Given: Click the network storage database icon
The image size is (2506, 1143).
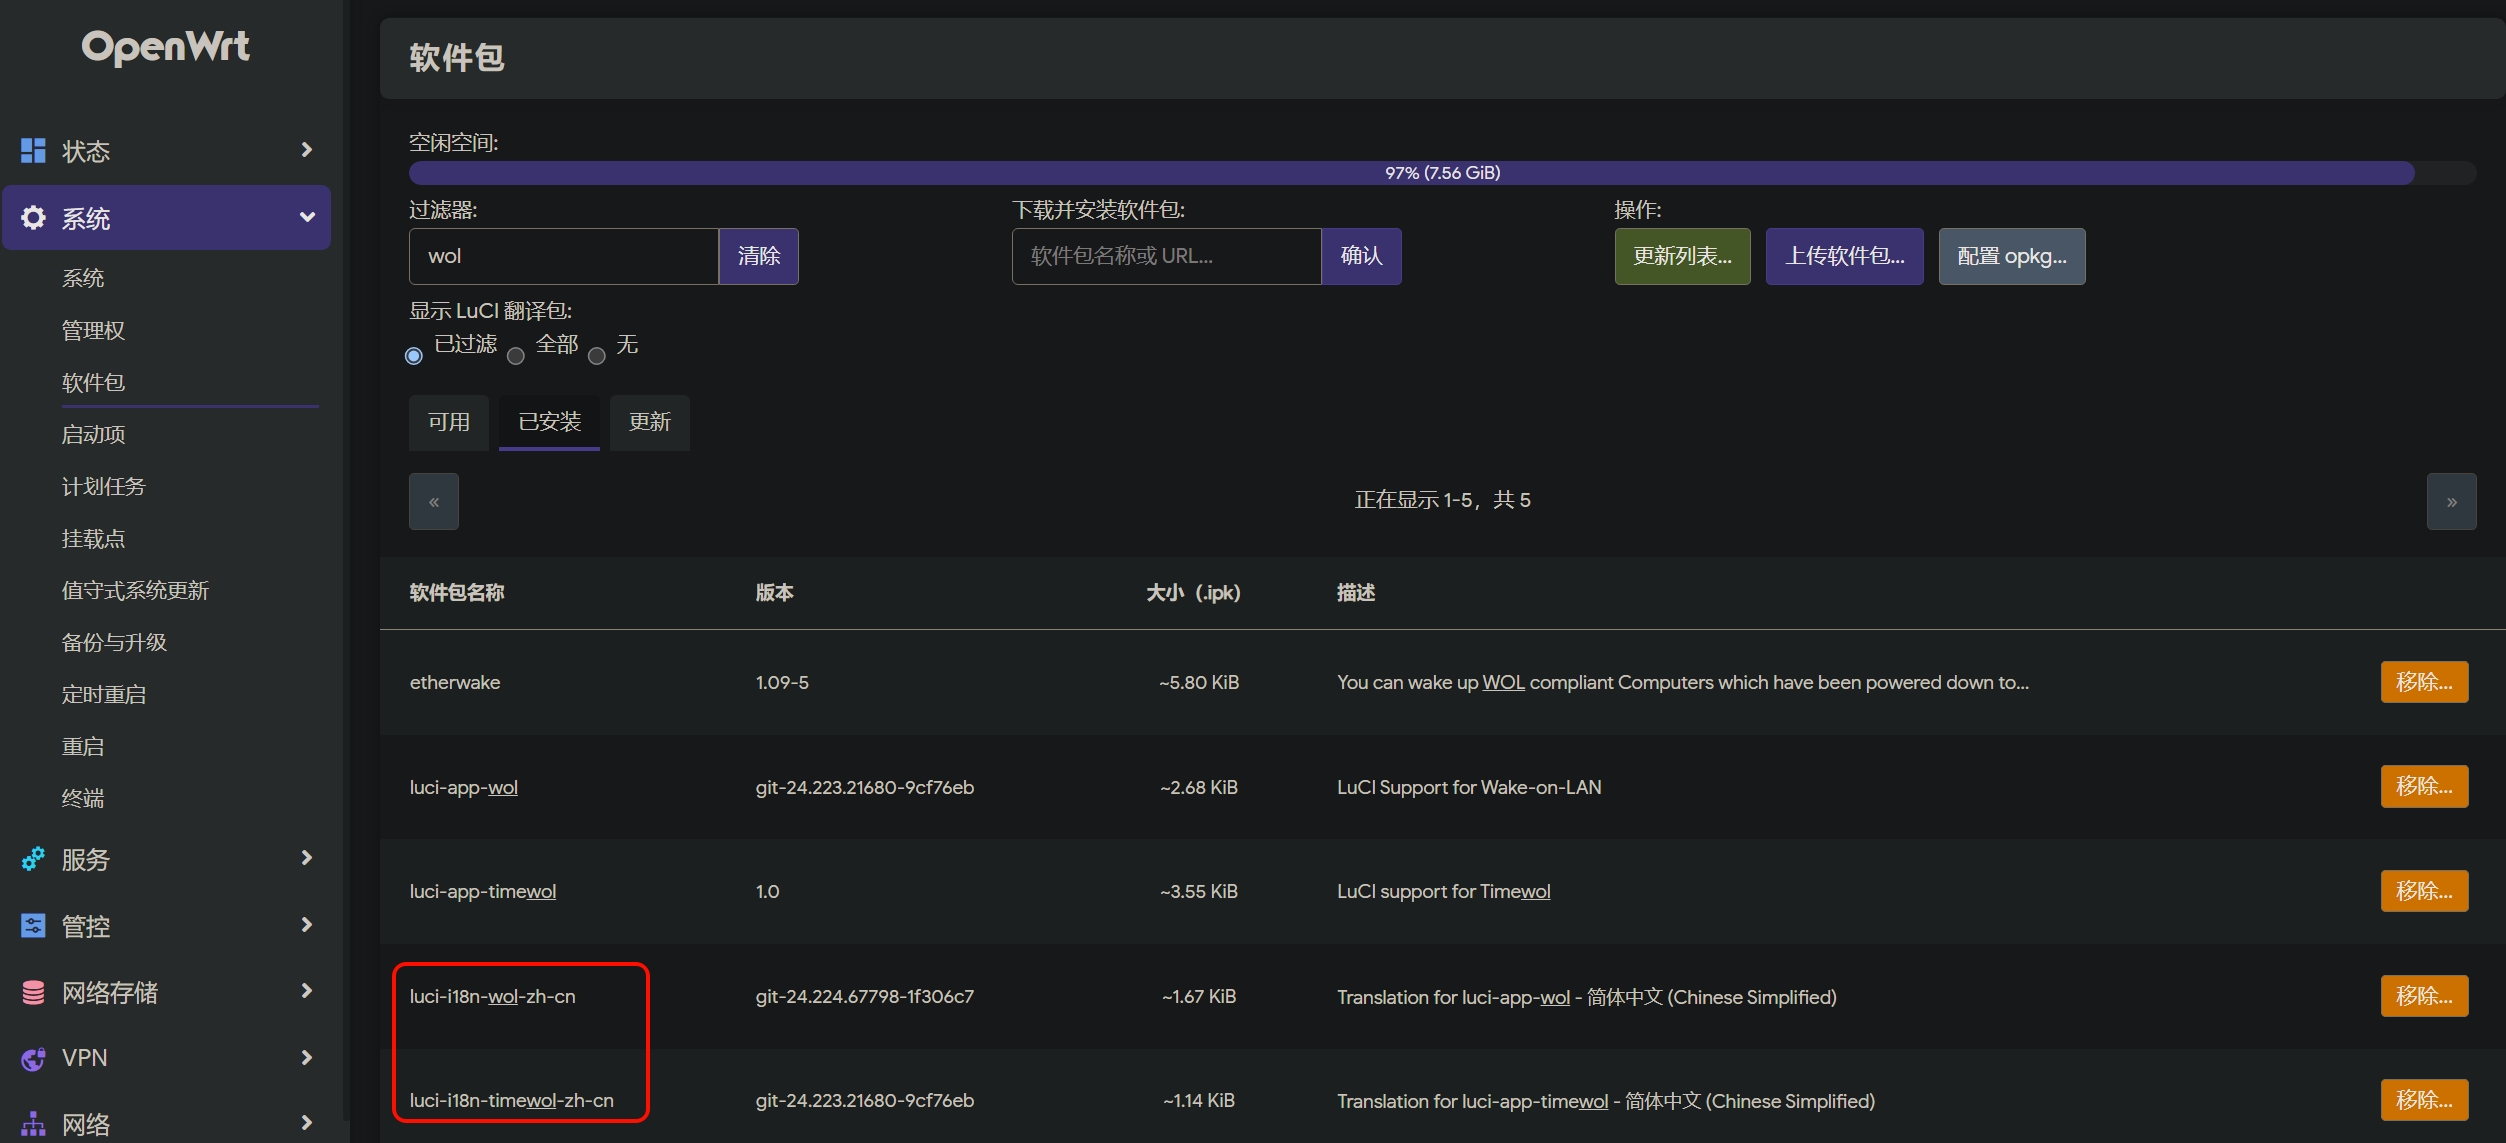Looking at the screenshot, I should click(33, 992).
